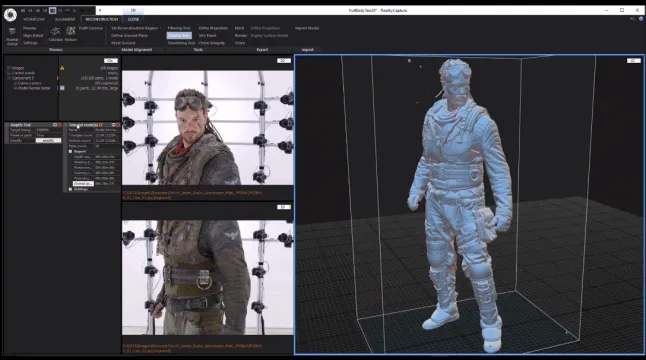Run Check Integrity
646x360 pixels.
212,43
